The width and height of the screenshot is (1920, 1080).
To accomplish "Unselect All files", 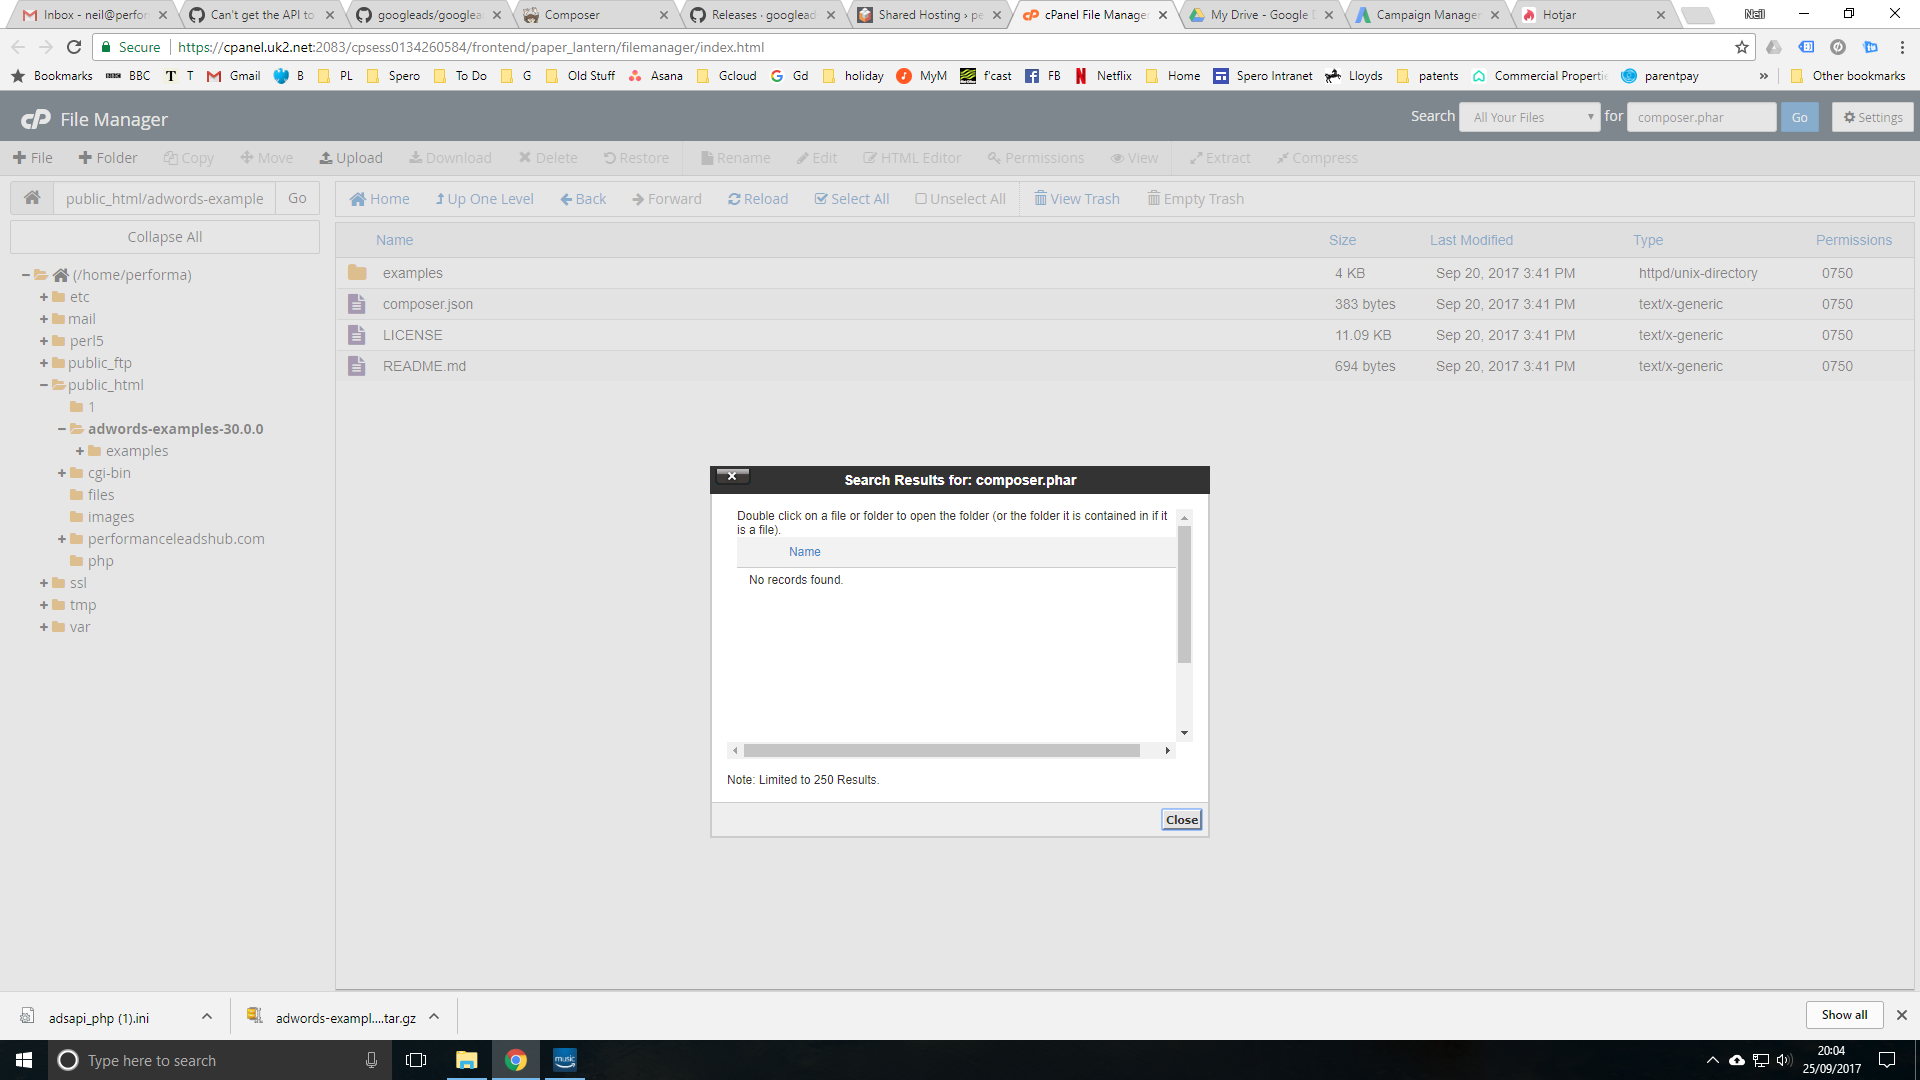I will (x=960, y=198).
